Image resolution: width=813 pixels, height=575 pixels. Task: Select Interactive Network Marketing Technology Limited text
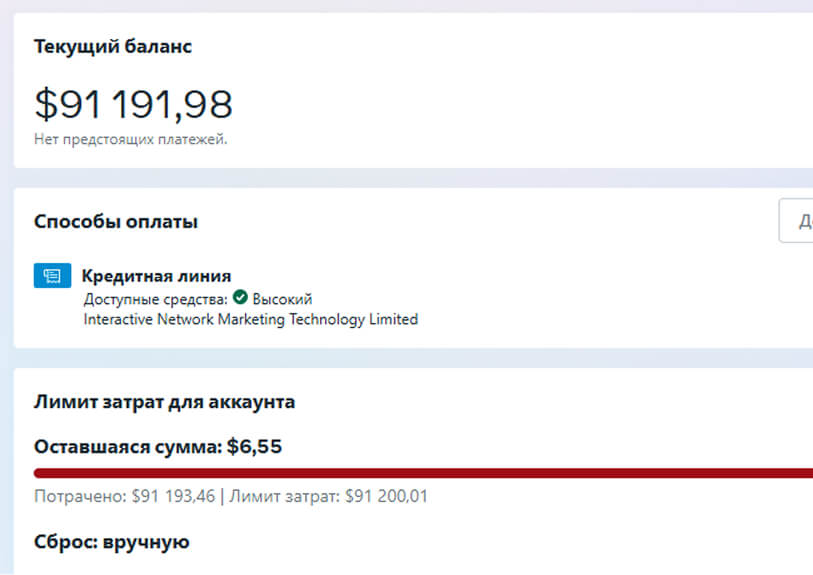click(x=250, y=320)
